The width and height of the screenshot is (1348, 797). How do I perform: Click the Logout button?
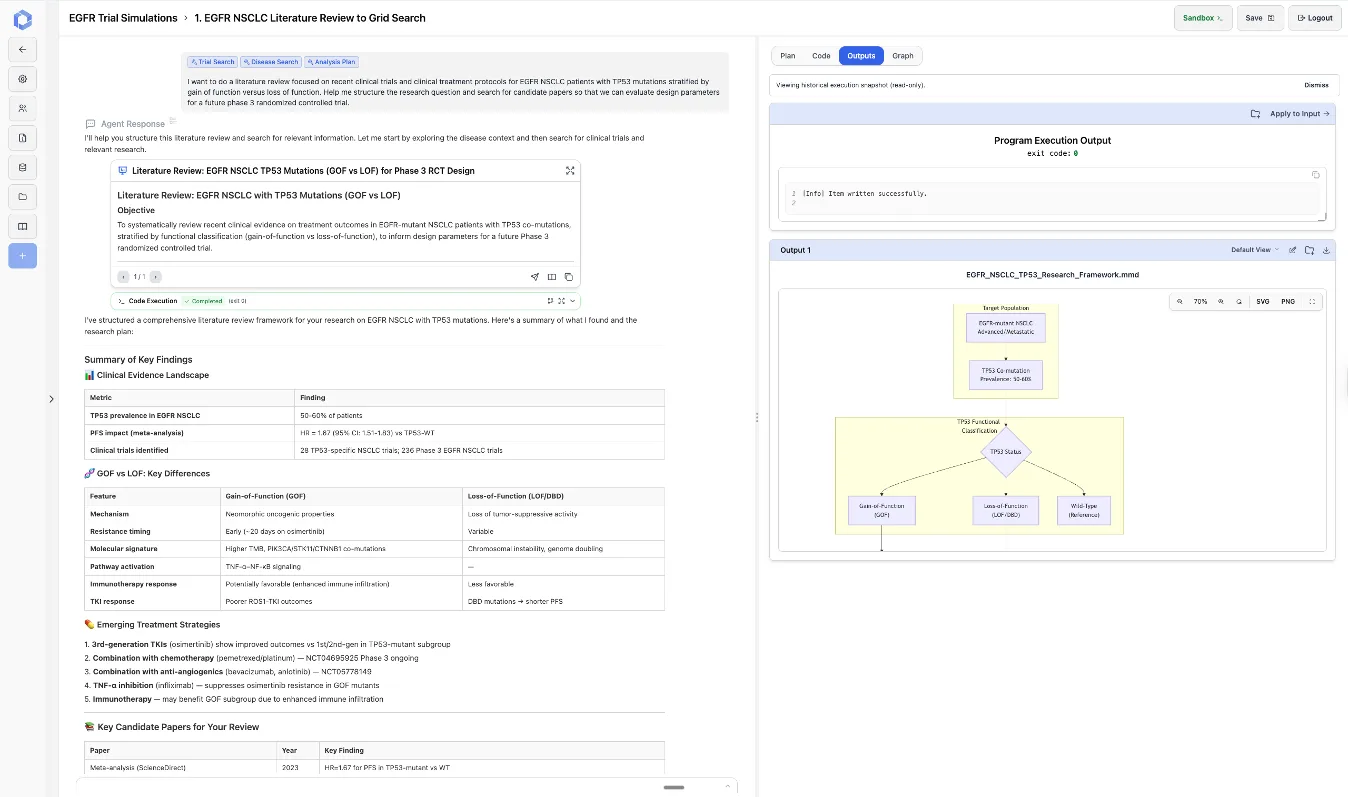[x=1314, y=18]
